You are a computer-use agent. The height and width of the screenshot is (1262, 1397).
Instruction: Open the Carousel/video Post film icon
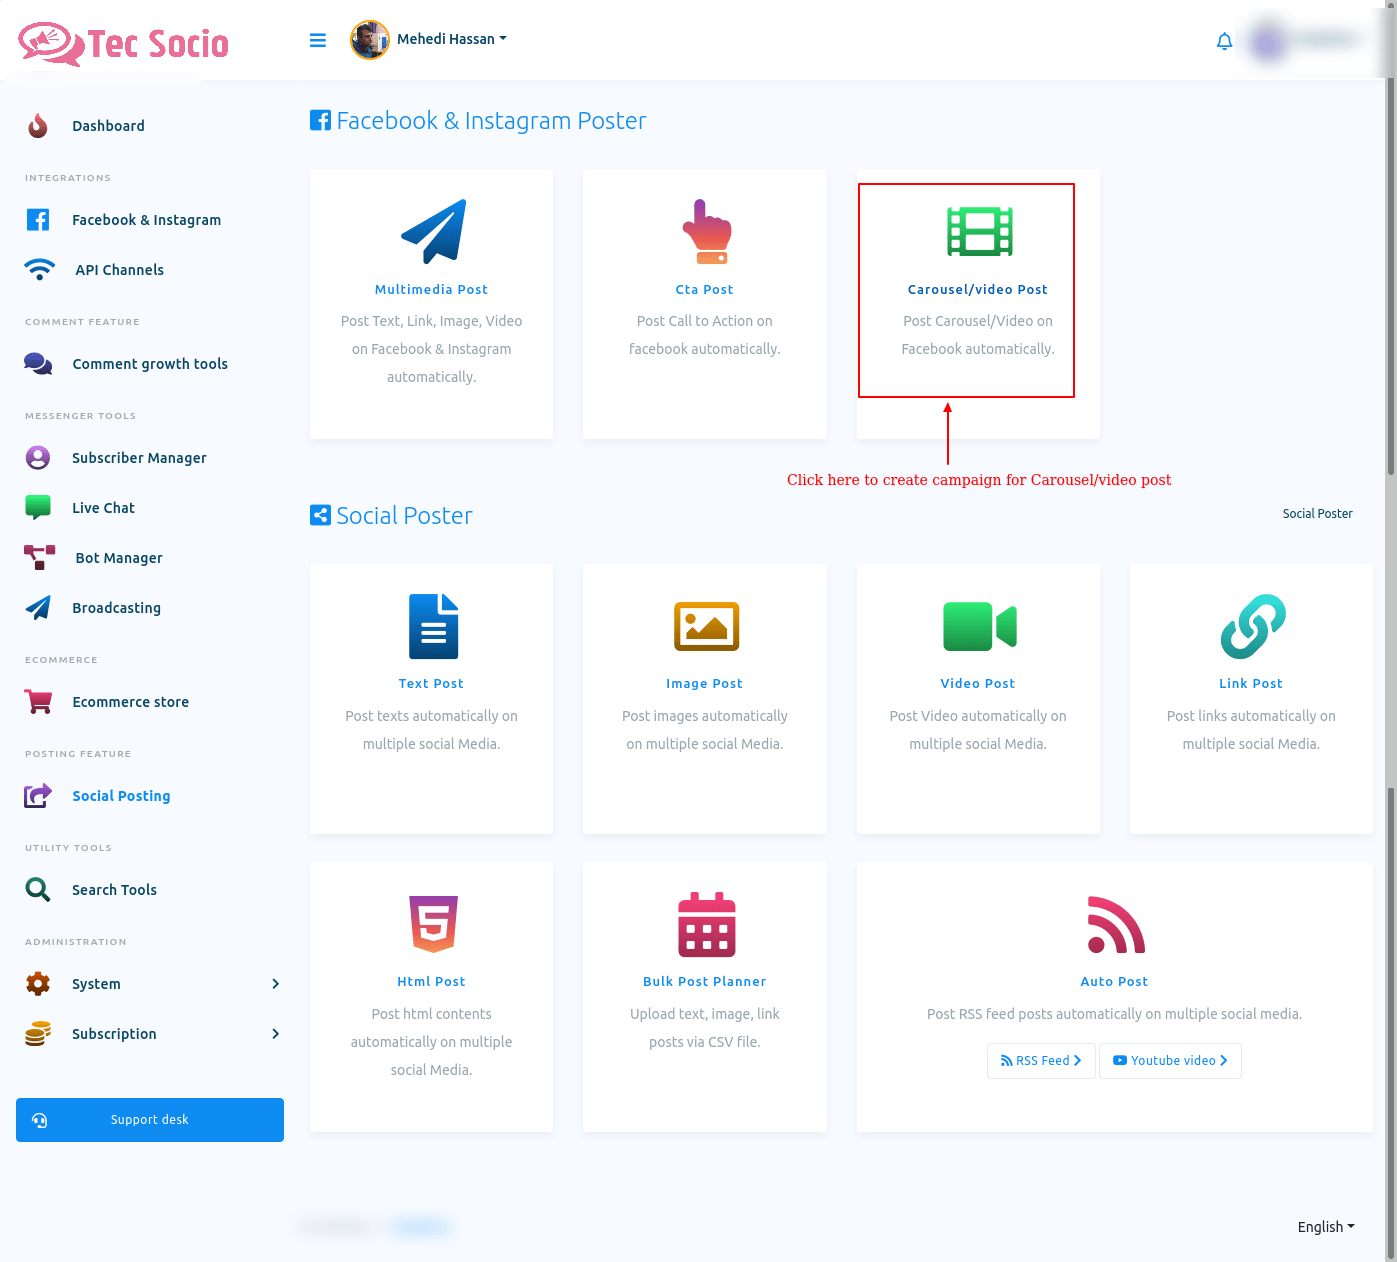979,231
